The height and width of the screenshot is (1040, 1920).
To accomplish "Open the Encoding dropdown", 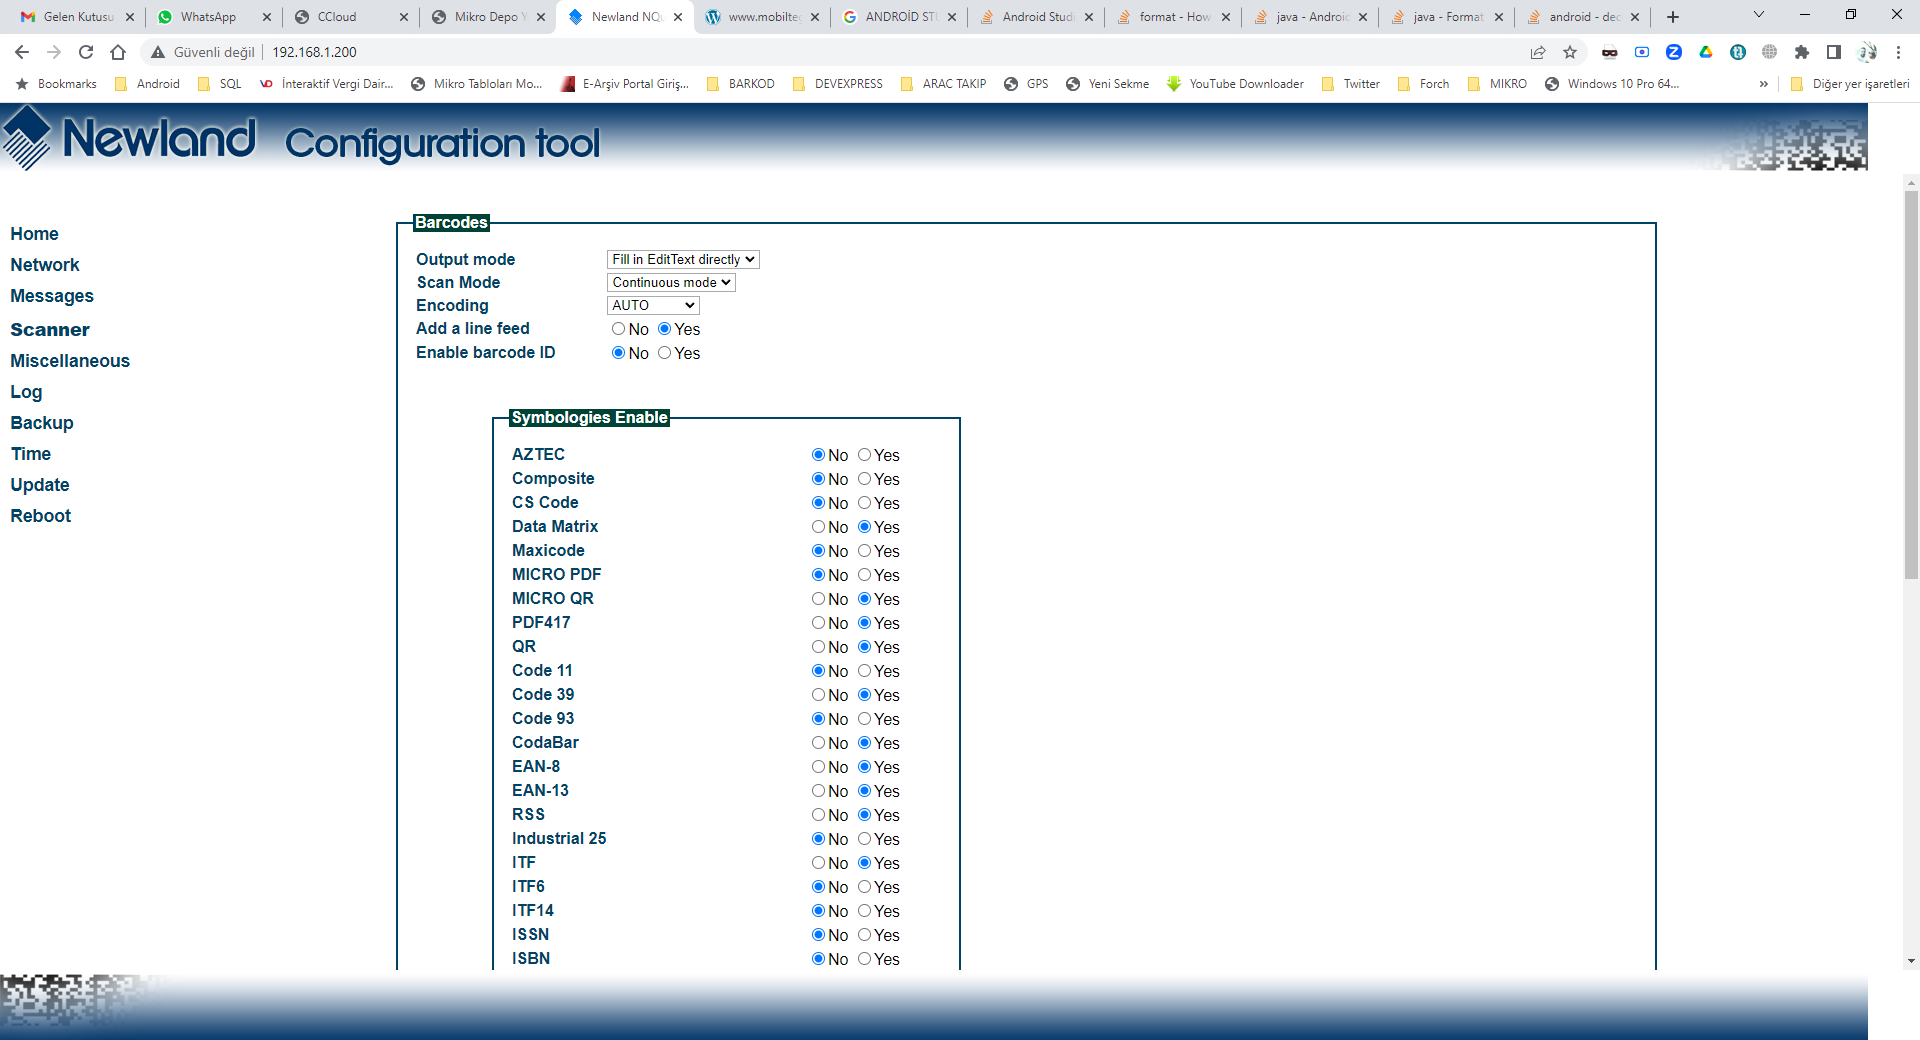I will [x=653, y=305].
